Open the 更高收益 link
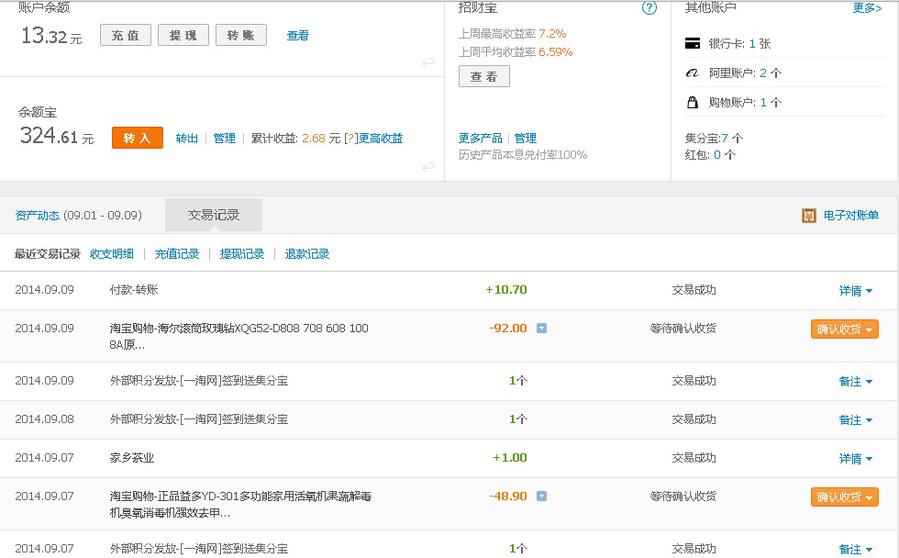 click(x=381, y=138)
